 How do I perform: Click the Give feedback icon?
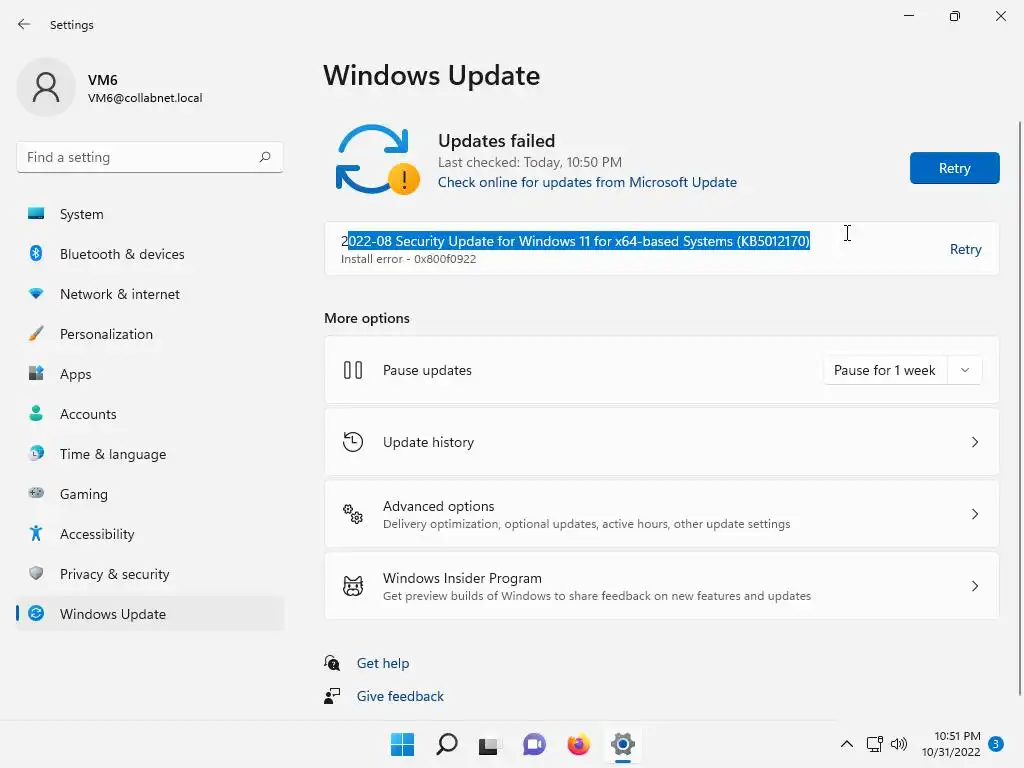pos(332,696)
